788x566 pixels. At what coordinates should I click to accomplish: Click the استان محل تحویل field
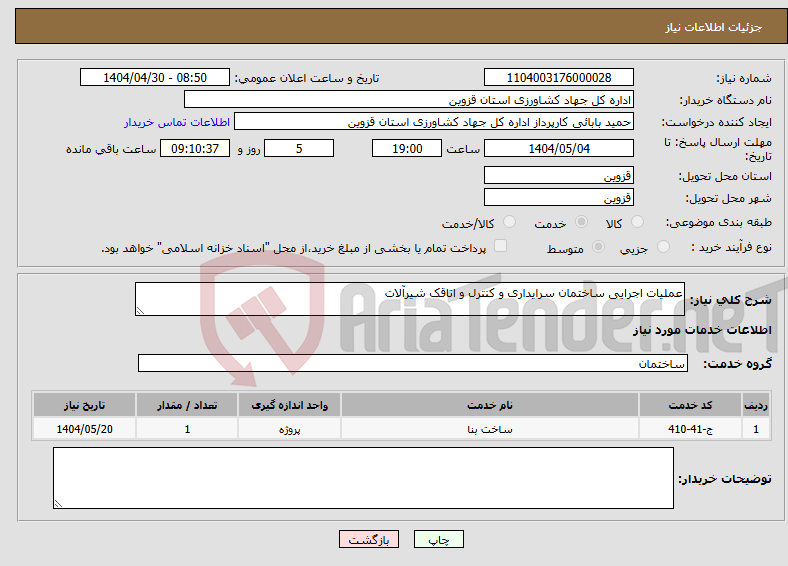(558, 175)
